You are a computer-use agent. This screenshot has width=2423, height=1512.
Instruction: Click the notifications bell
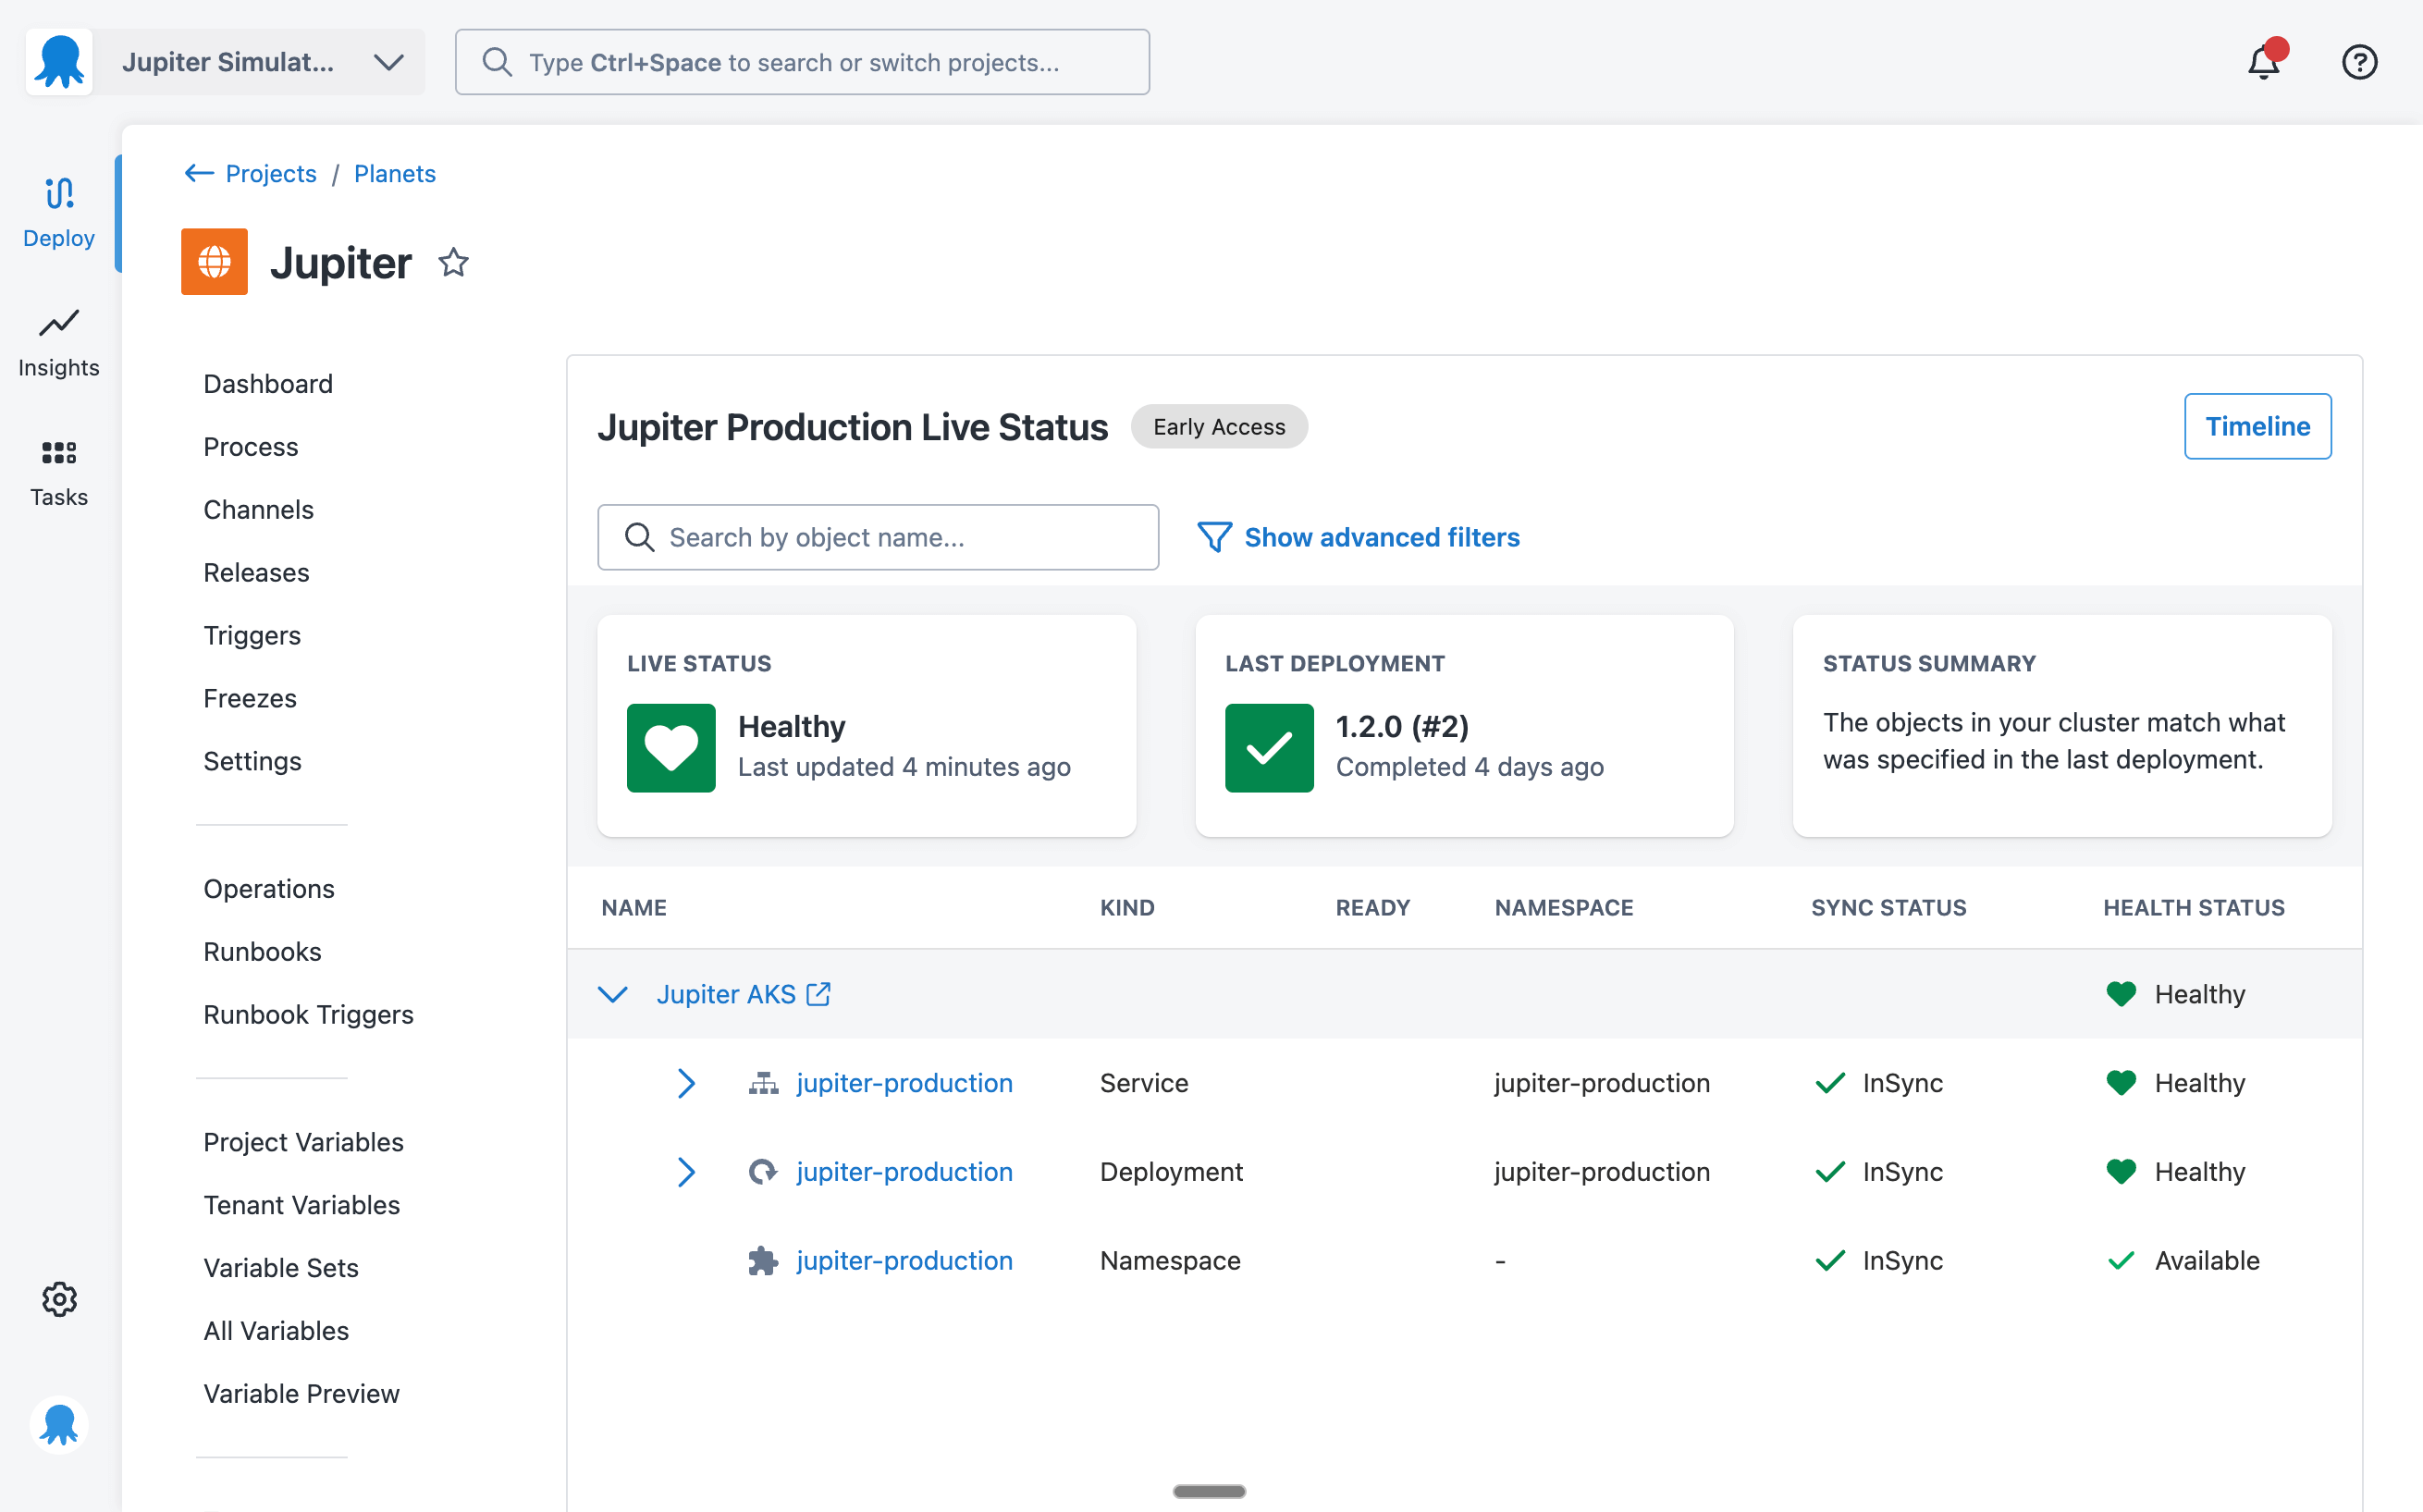[x=2263, y=62]
